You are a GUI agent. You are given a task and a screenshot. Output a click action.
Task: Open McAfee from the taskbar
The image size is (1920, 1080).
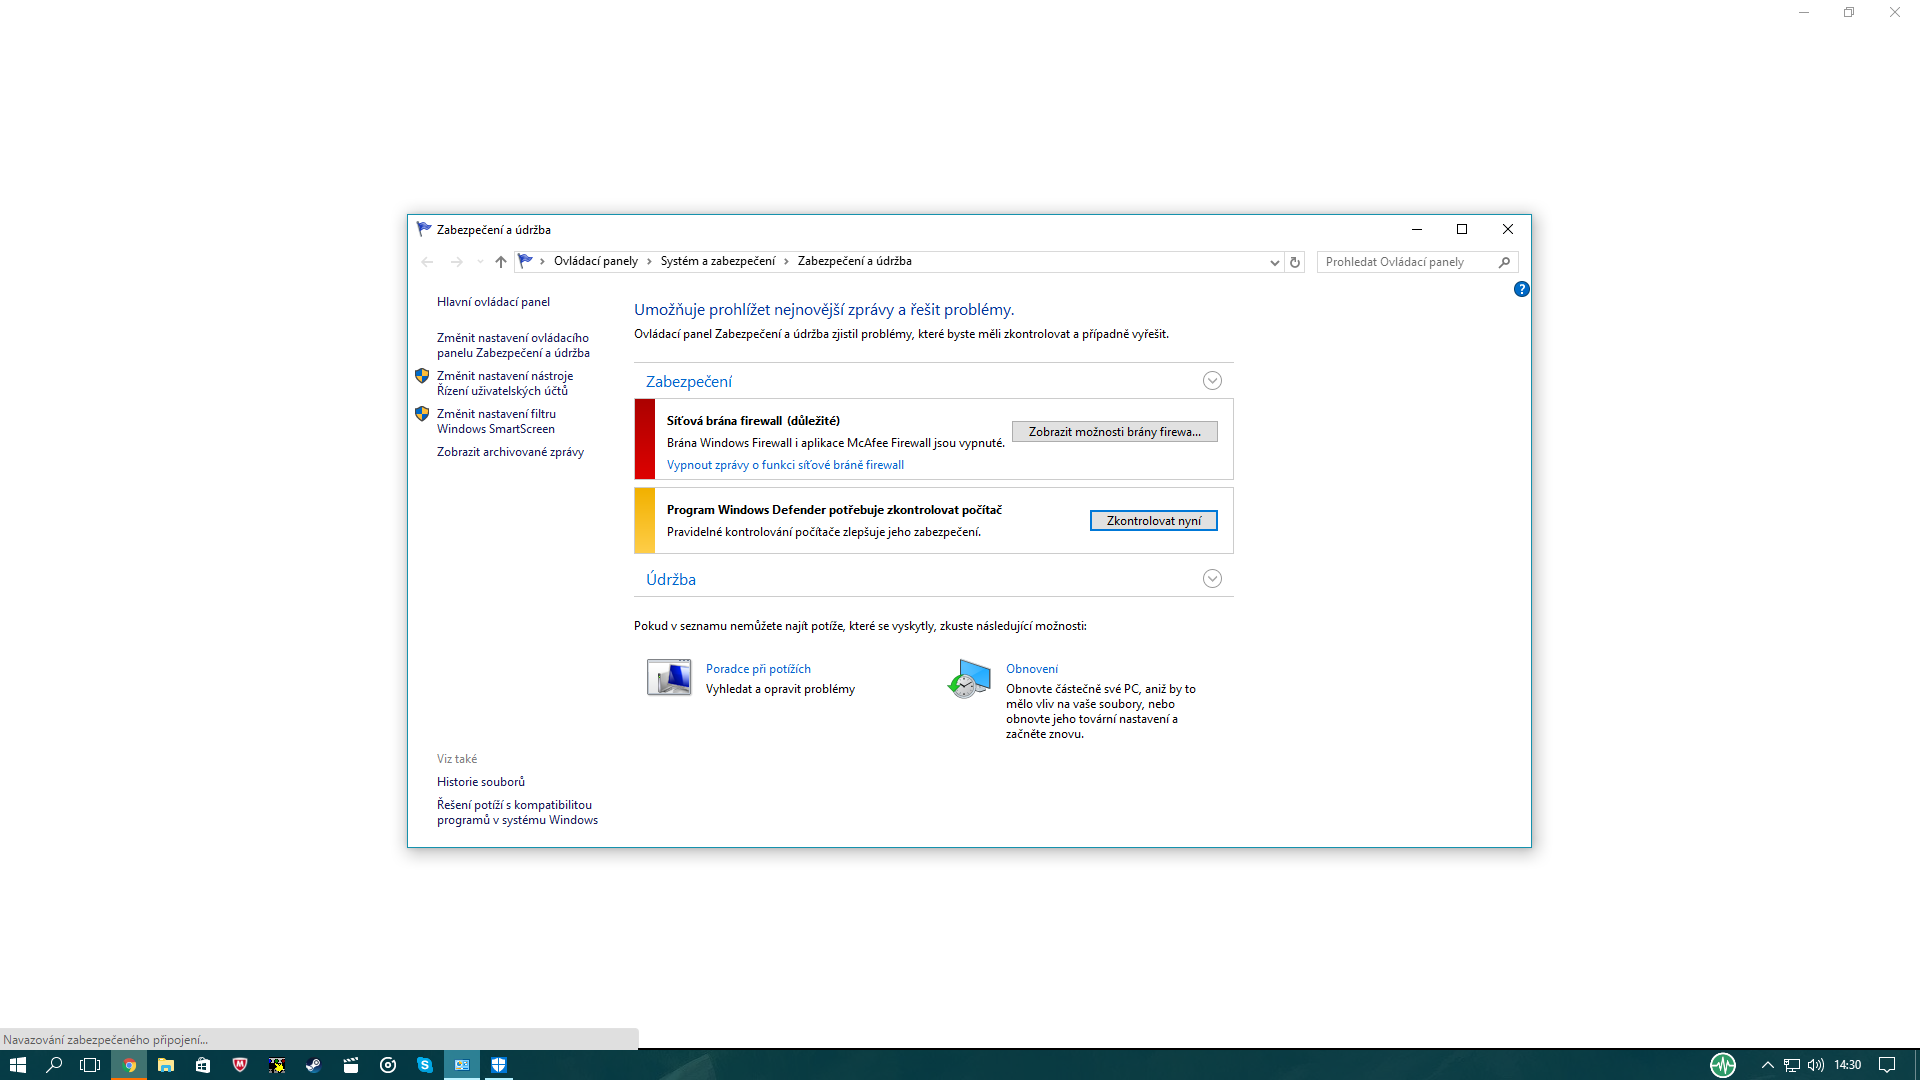pos(240,1065)
